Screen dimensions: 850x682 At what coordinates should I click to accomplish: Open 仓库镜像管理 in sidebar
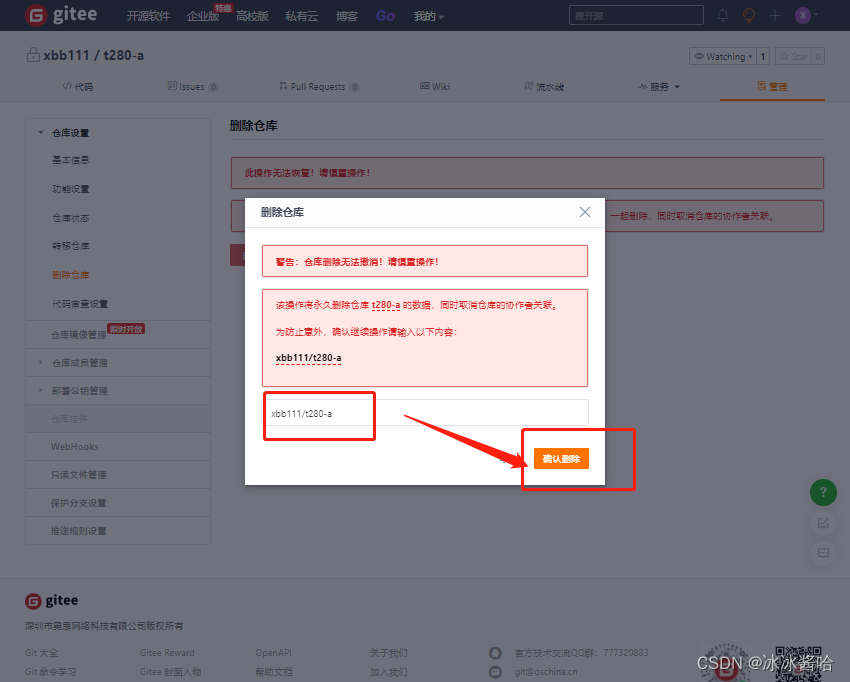coord(79,334)
